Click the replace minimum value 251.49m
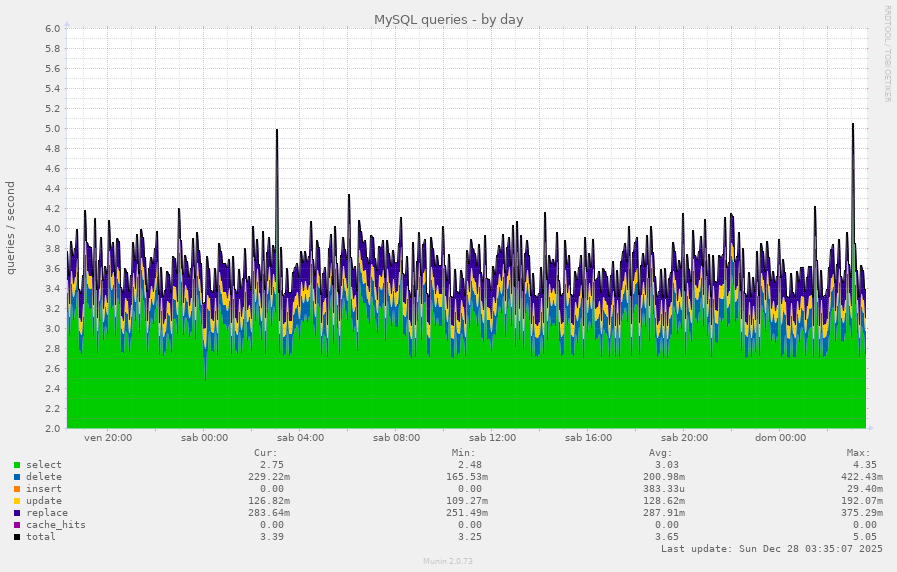897x572 pixels. (467, 513)
